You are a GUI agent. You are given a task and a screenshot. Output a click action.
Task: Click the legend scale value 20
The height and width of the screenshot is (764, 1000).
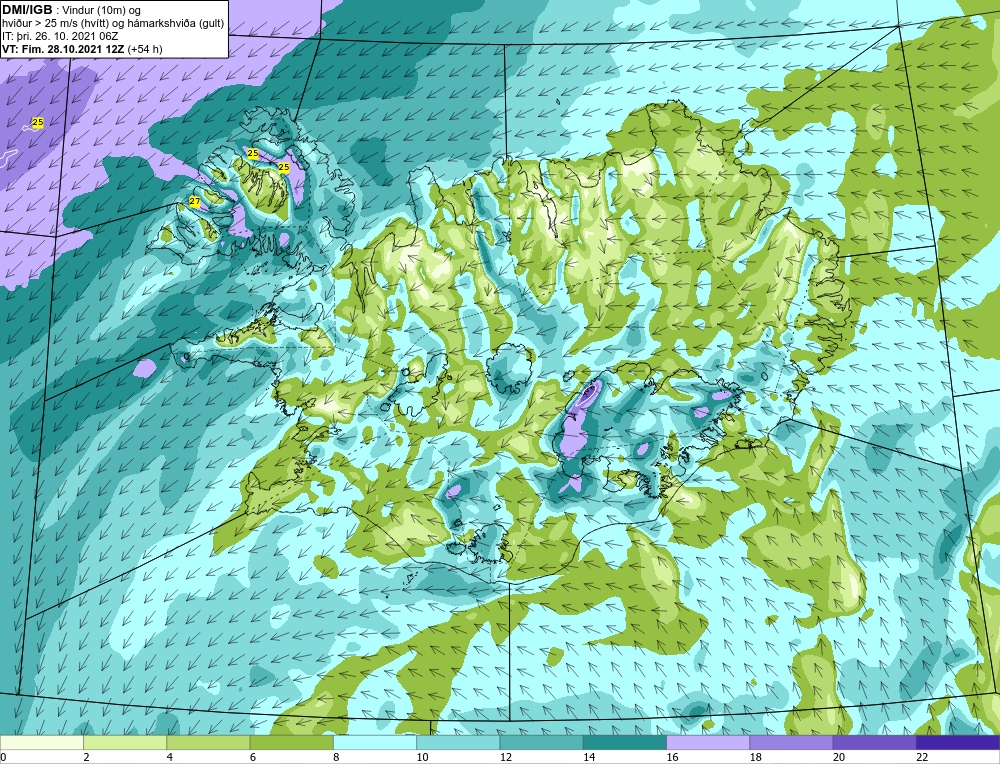pos(838,757)
